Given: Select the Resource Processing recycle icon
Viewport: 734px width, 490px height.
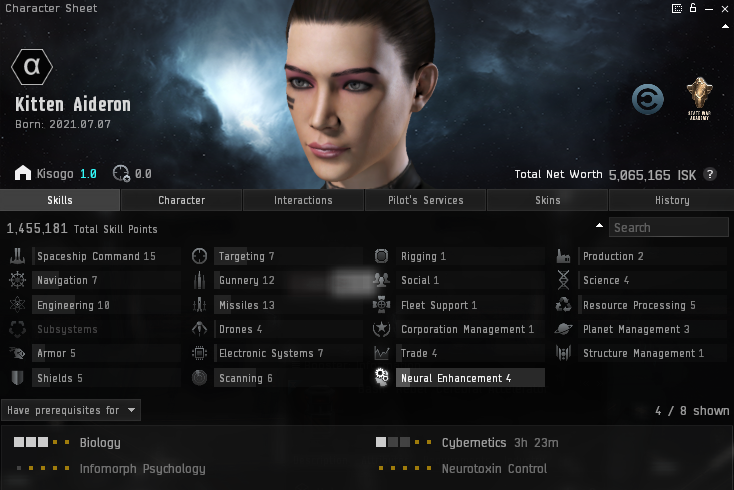Looking at the screenshot, I should click(x=564, y=305).
